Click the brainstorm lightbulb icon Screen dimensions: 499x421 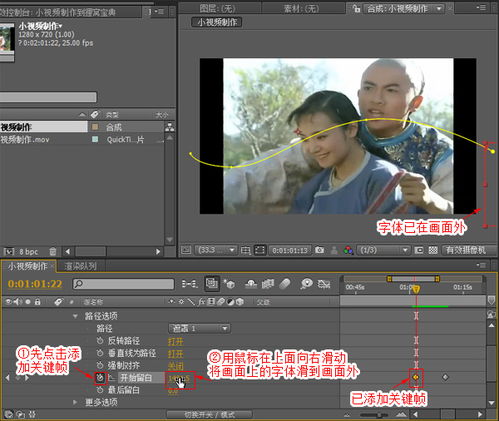(x=306, y=284)
